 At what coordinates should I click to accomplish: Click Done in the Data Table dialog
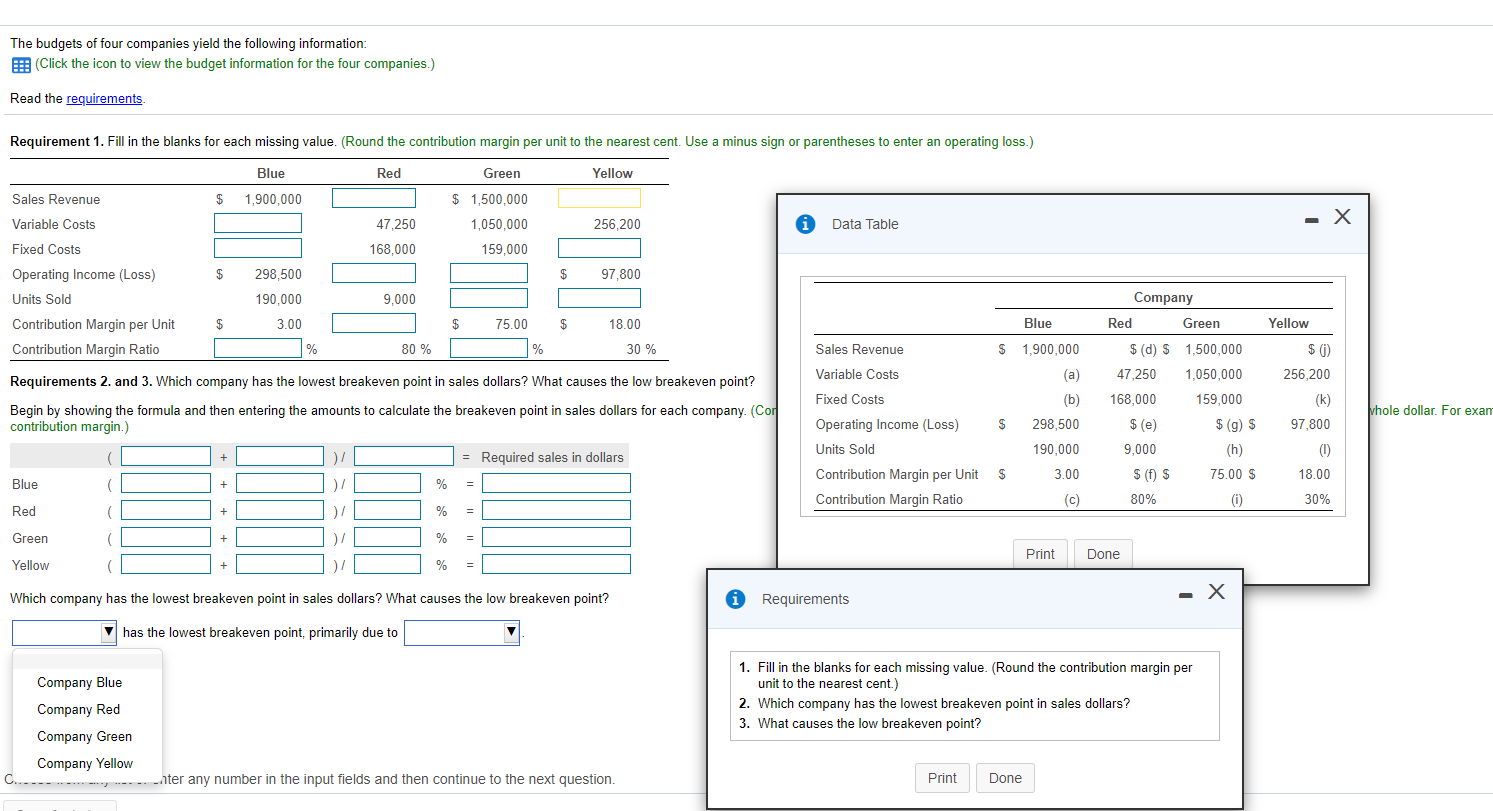tap(1103, 553)
